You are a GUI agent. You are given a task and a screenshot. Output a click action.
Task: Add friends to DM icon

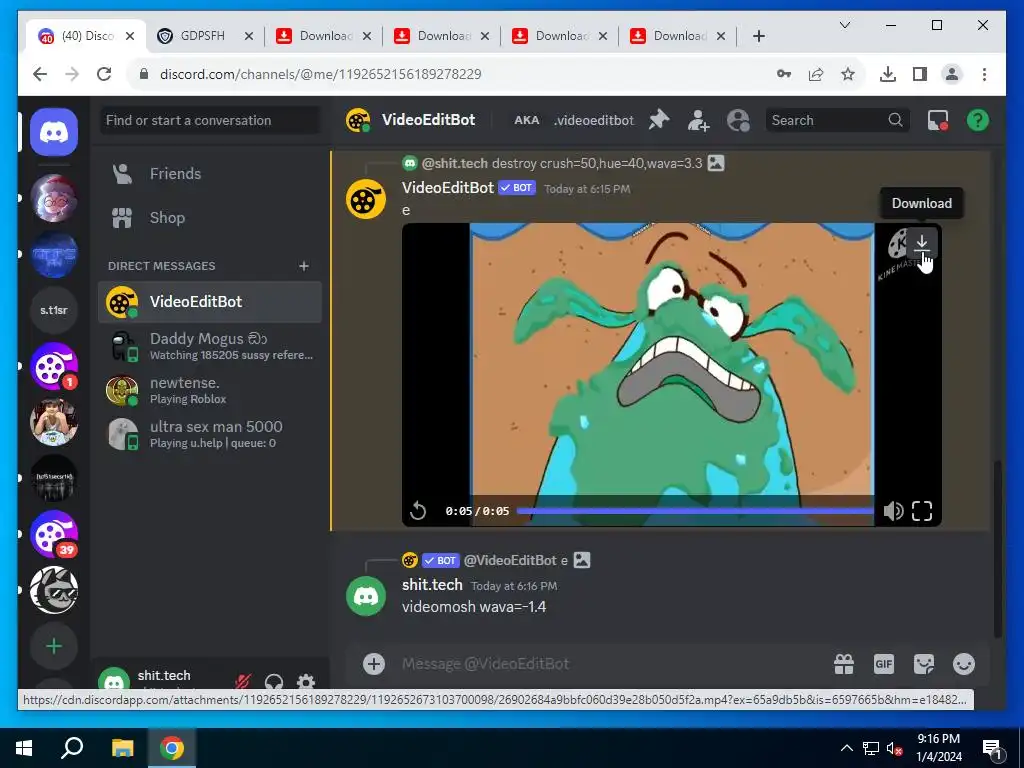tap(698, 120)
